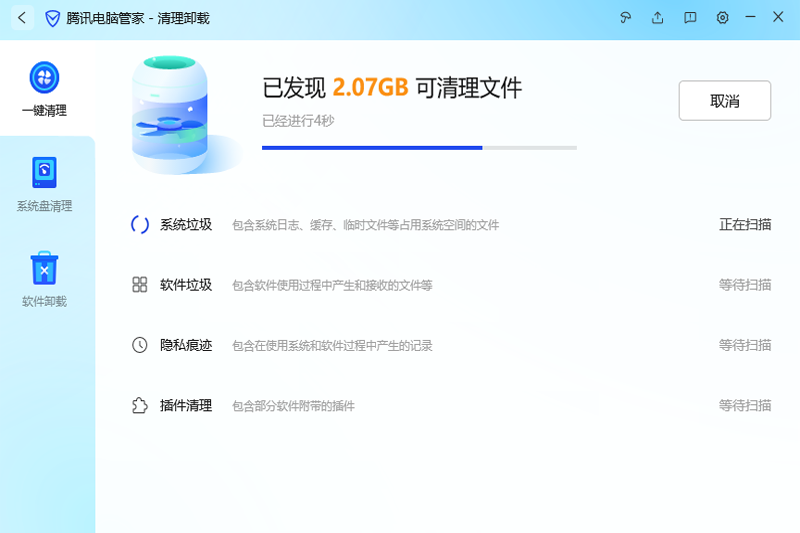Viewport: 800px width, 533px height.
Task: Click the 正在扫描 status text
Action: click(745, 225)
